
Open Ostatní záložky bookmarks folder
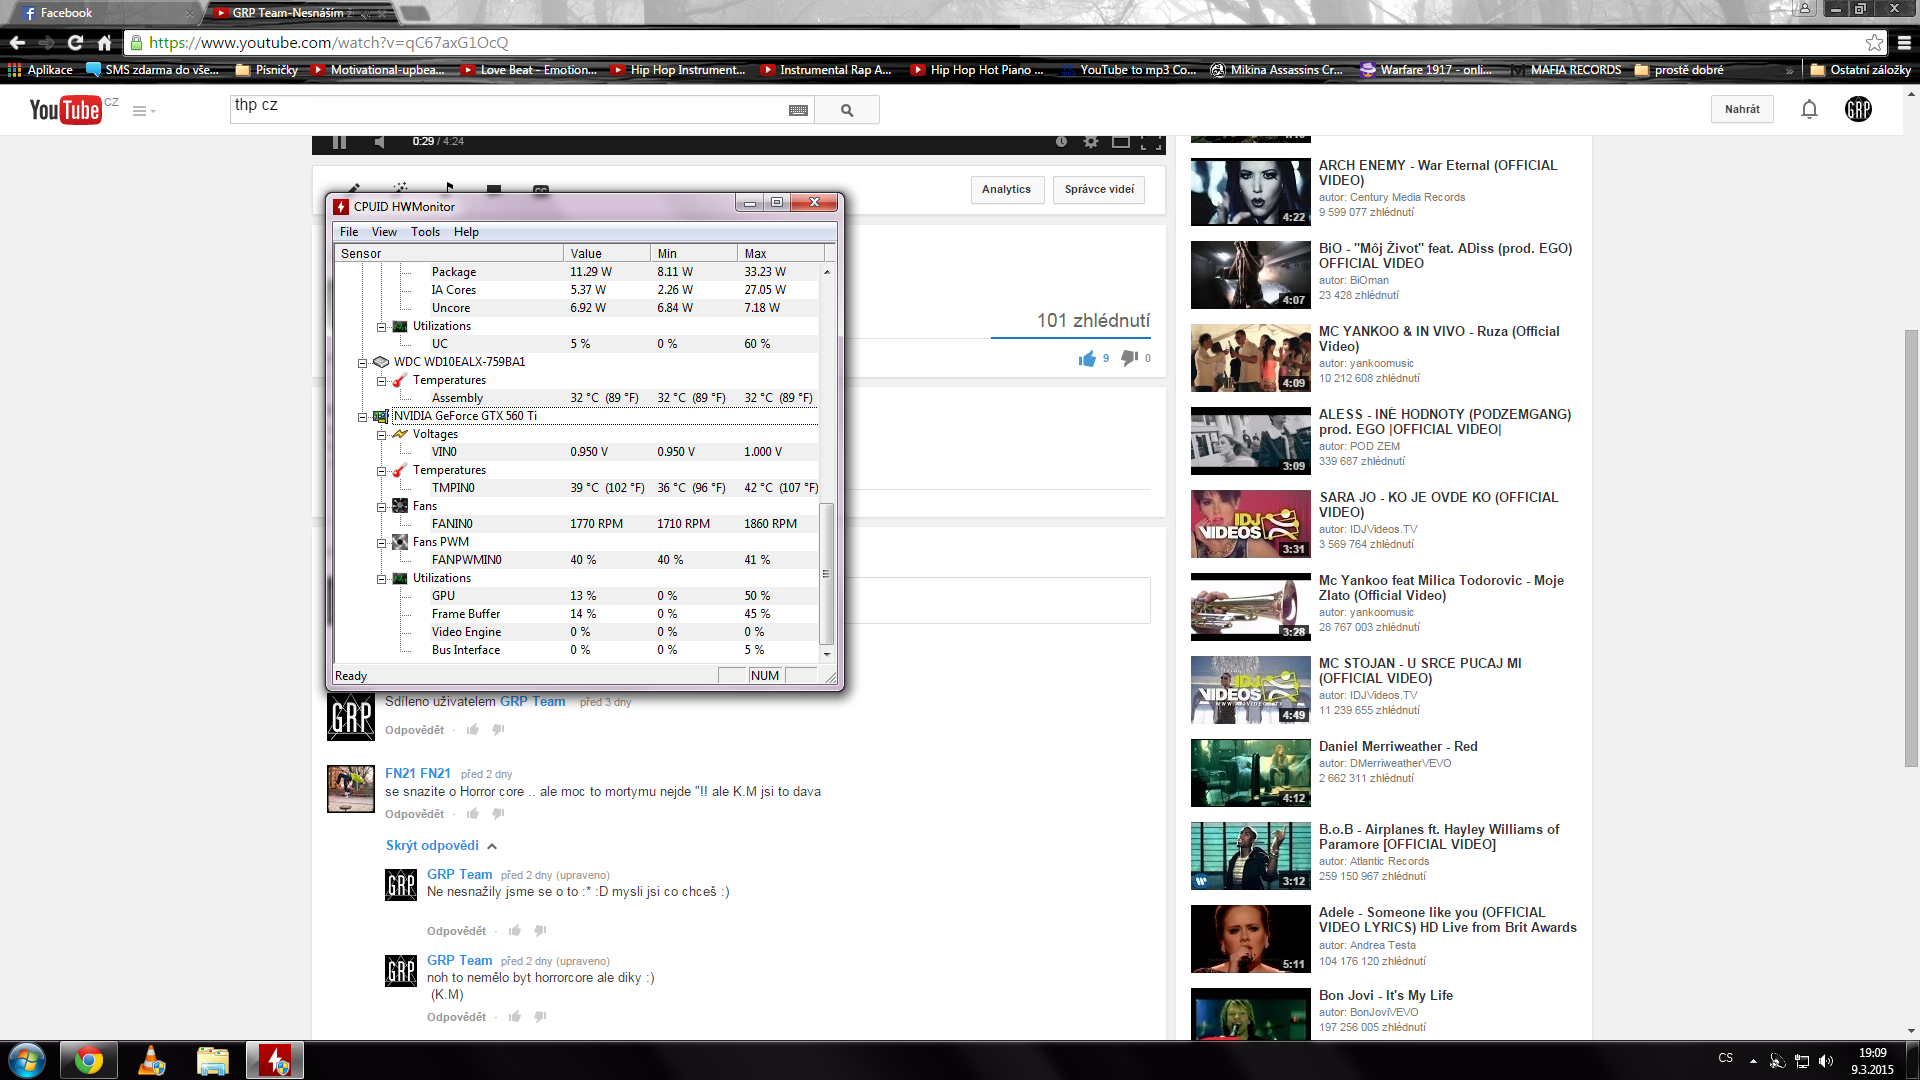point(1860,70)
